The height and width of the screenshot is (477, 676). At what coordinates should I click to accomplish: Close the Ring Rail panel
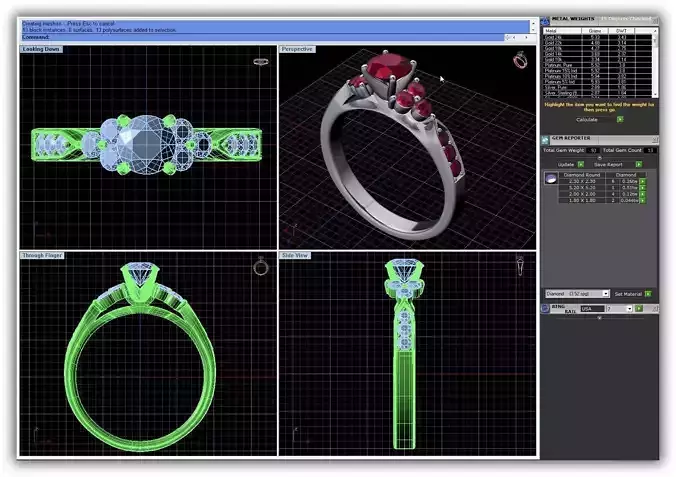(655, 308)
